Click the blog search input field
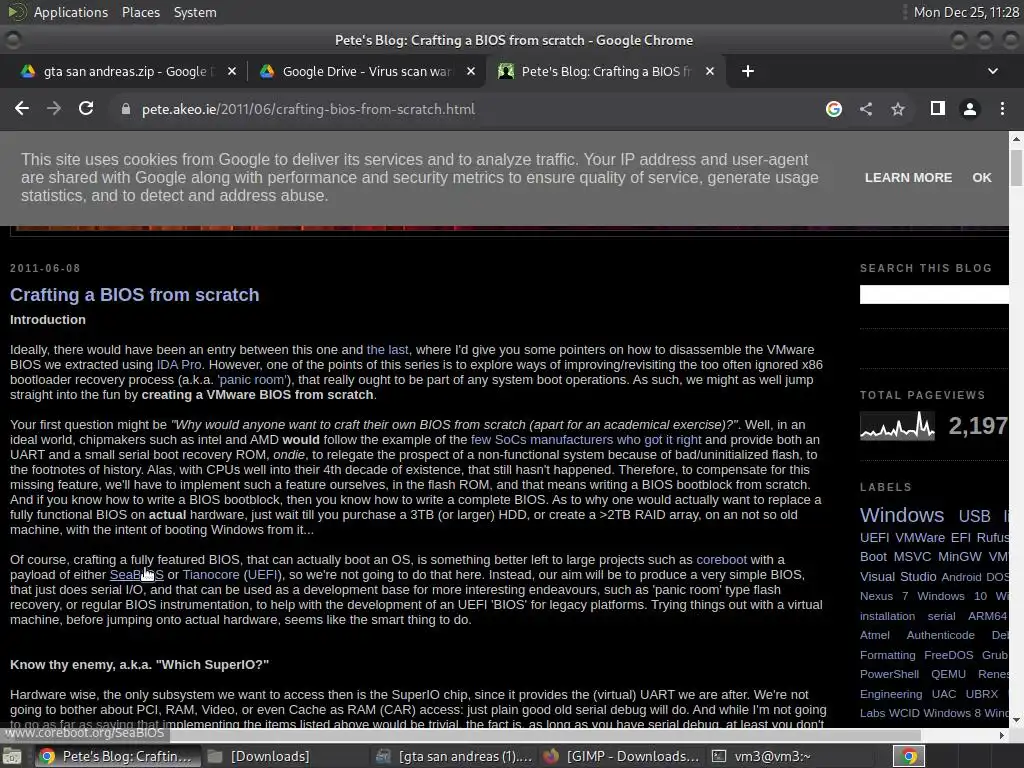Image resolution: width=1024 pixels, height=768 pixels. click(934, 295)
